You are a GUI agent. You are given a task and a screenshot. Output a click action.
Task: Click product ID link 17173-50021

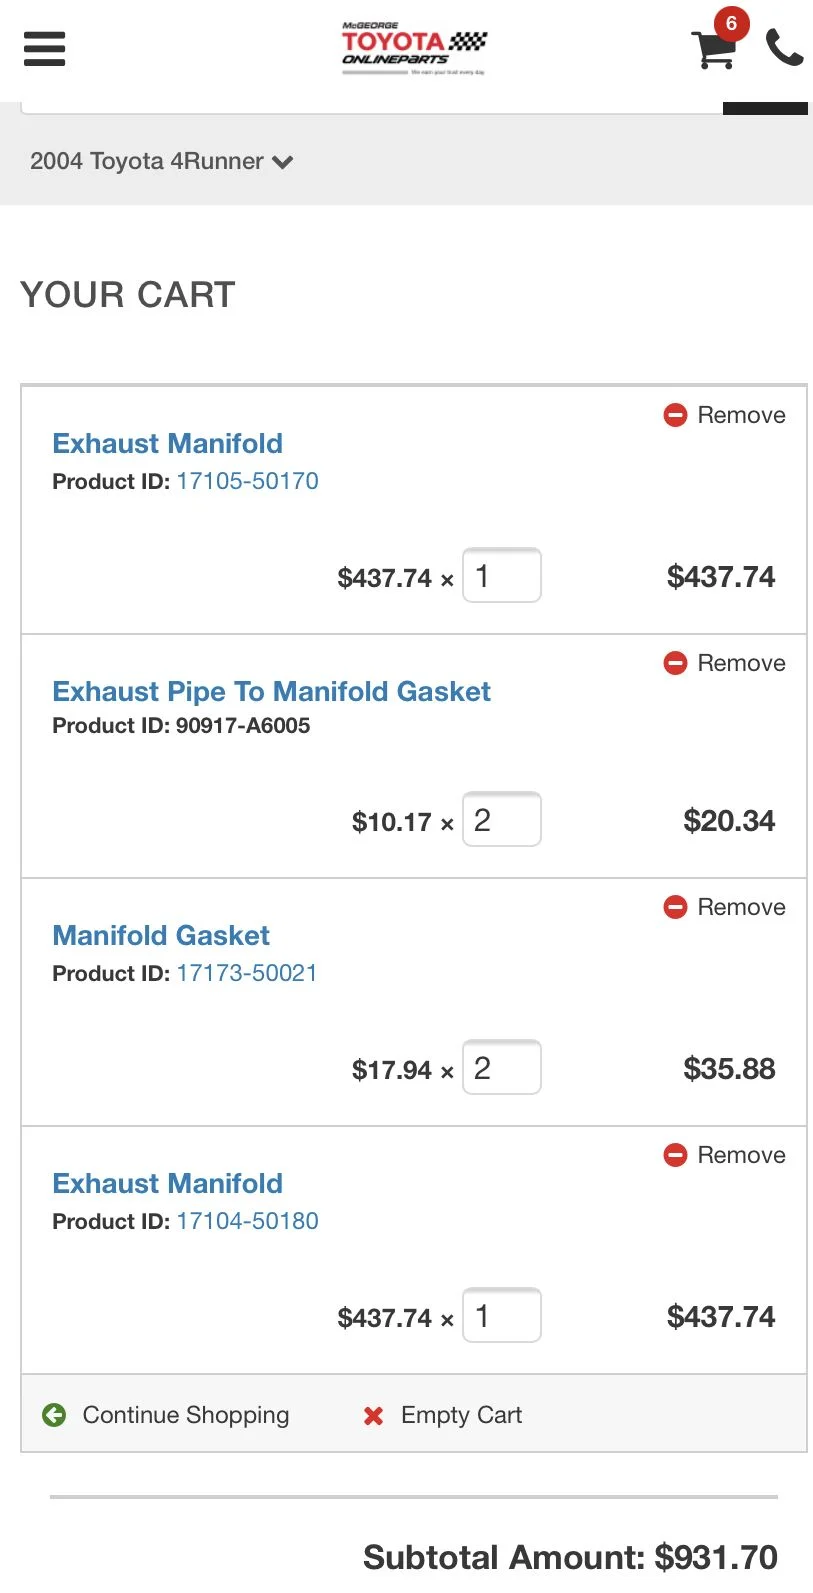point(247,973)
